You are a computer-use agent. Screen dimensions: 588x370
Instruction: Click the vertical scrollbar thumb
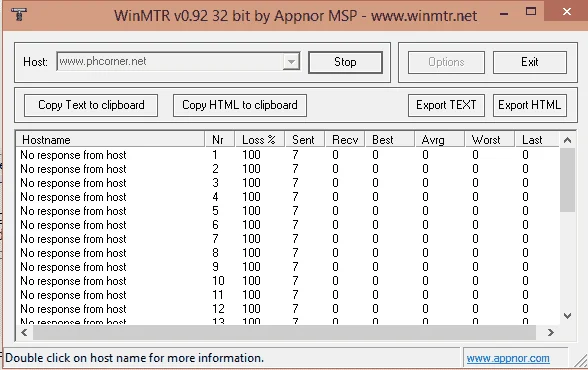pos(567,180)
